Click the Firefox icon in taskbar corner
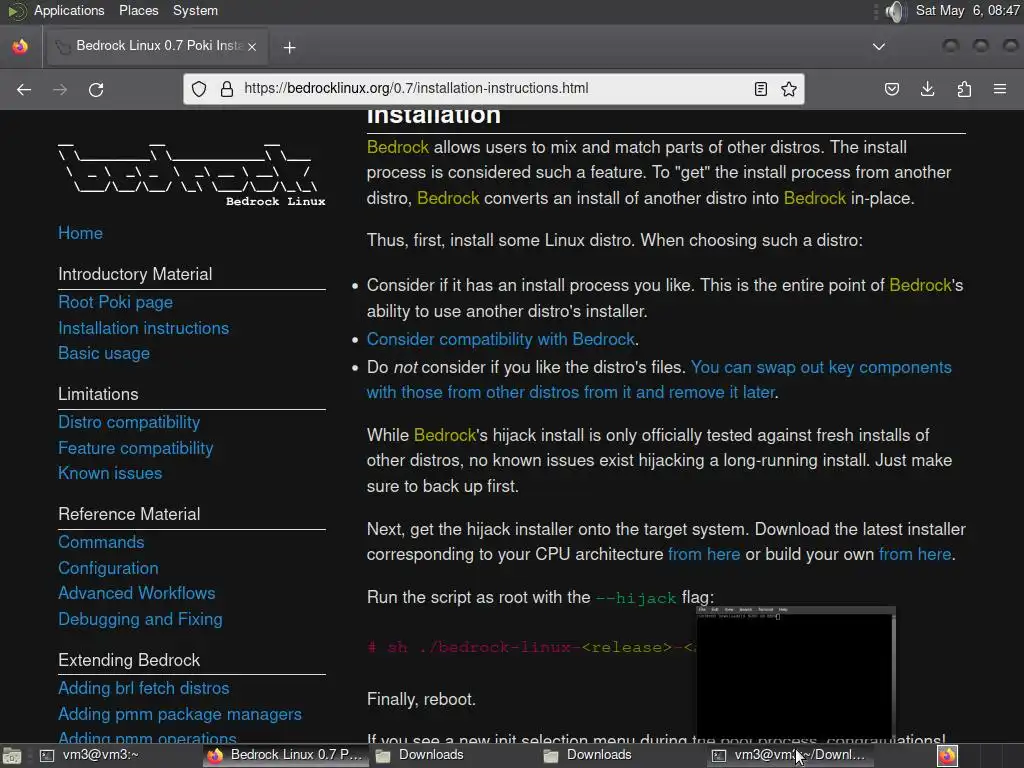1024x768 pixels. (x=948, y=756)
